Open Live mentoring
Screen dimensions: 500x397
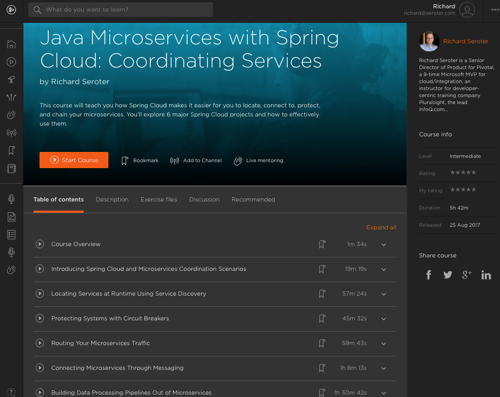click(258, 161)
